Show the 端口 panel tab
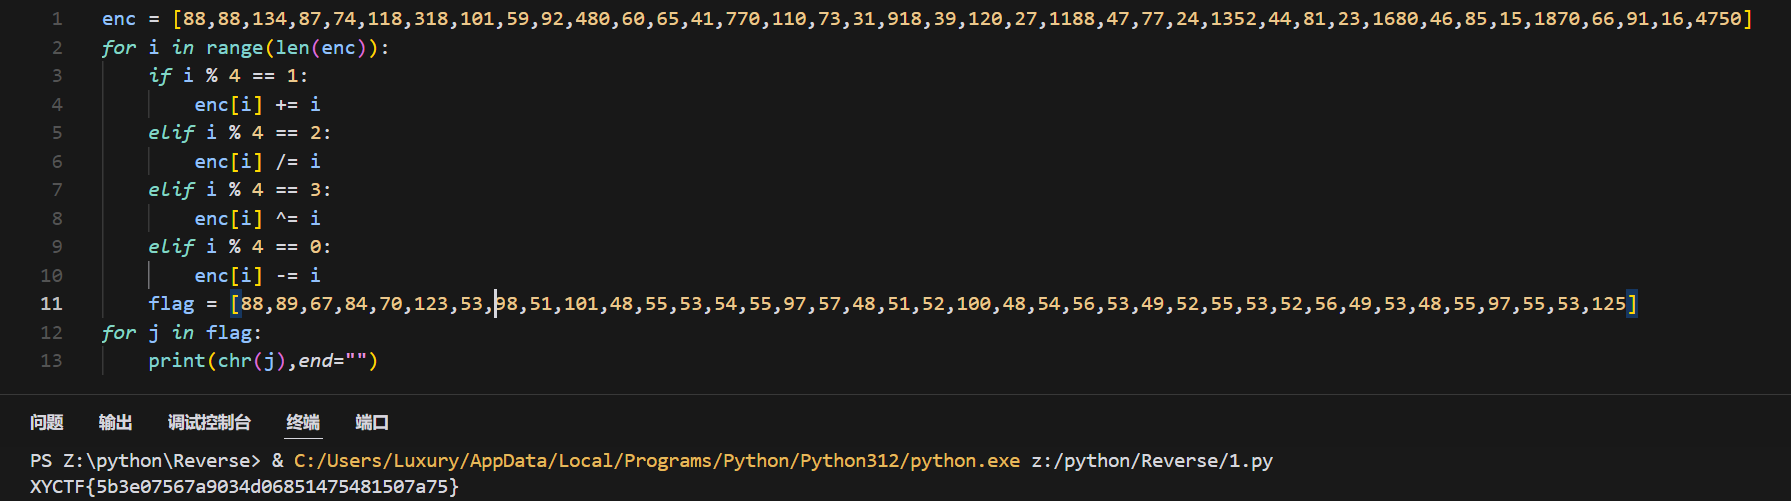Image resolution: width=1791 pixels, height=501 pixels. (372, 423)
